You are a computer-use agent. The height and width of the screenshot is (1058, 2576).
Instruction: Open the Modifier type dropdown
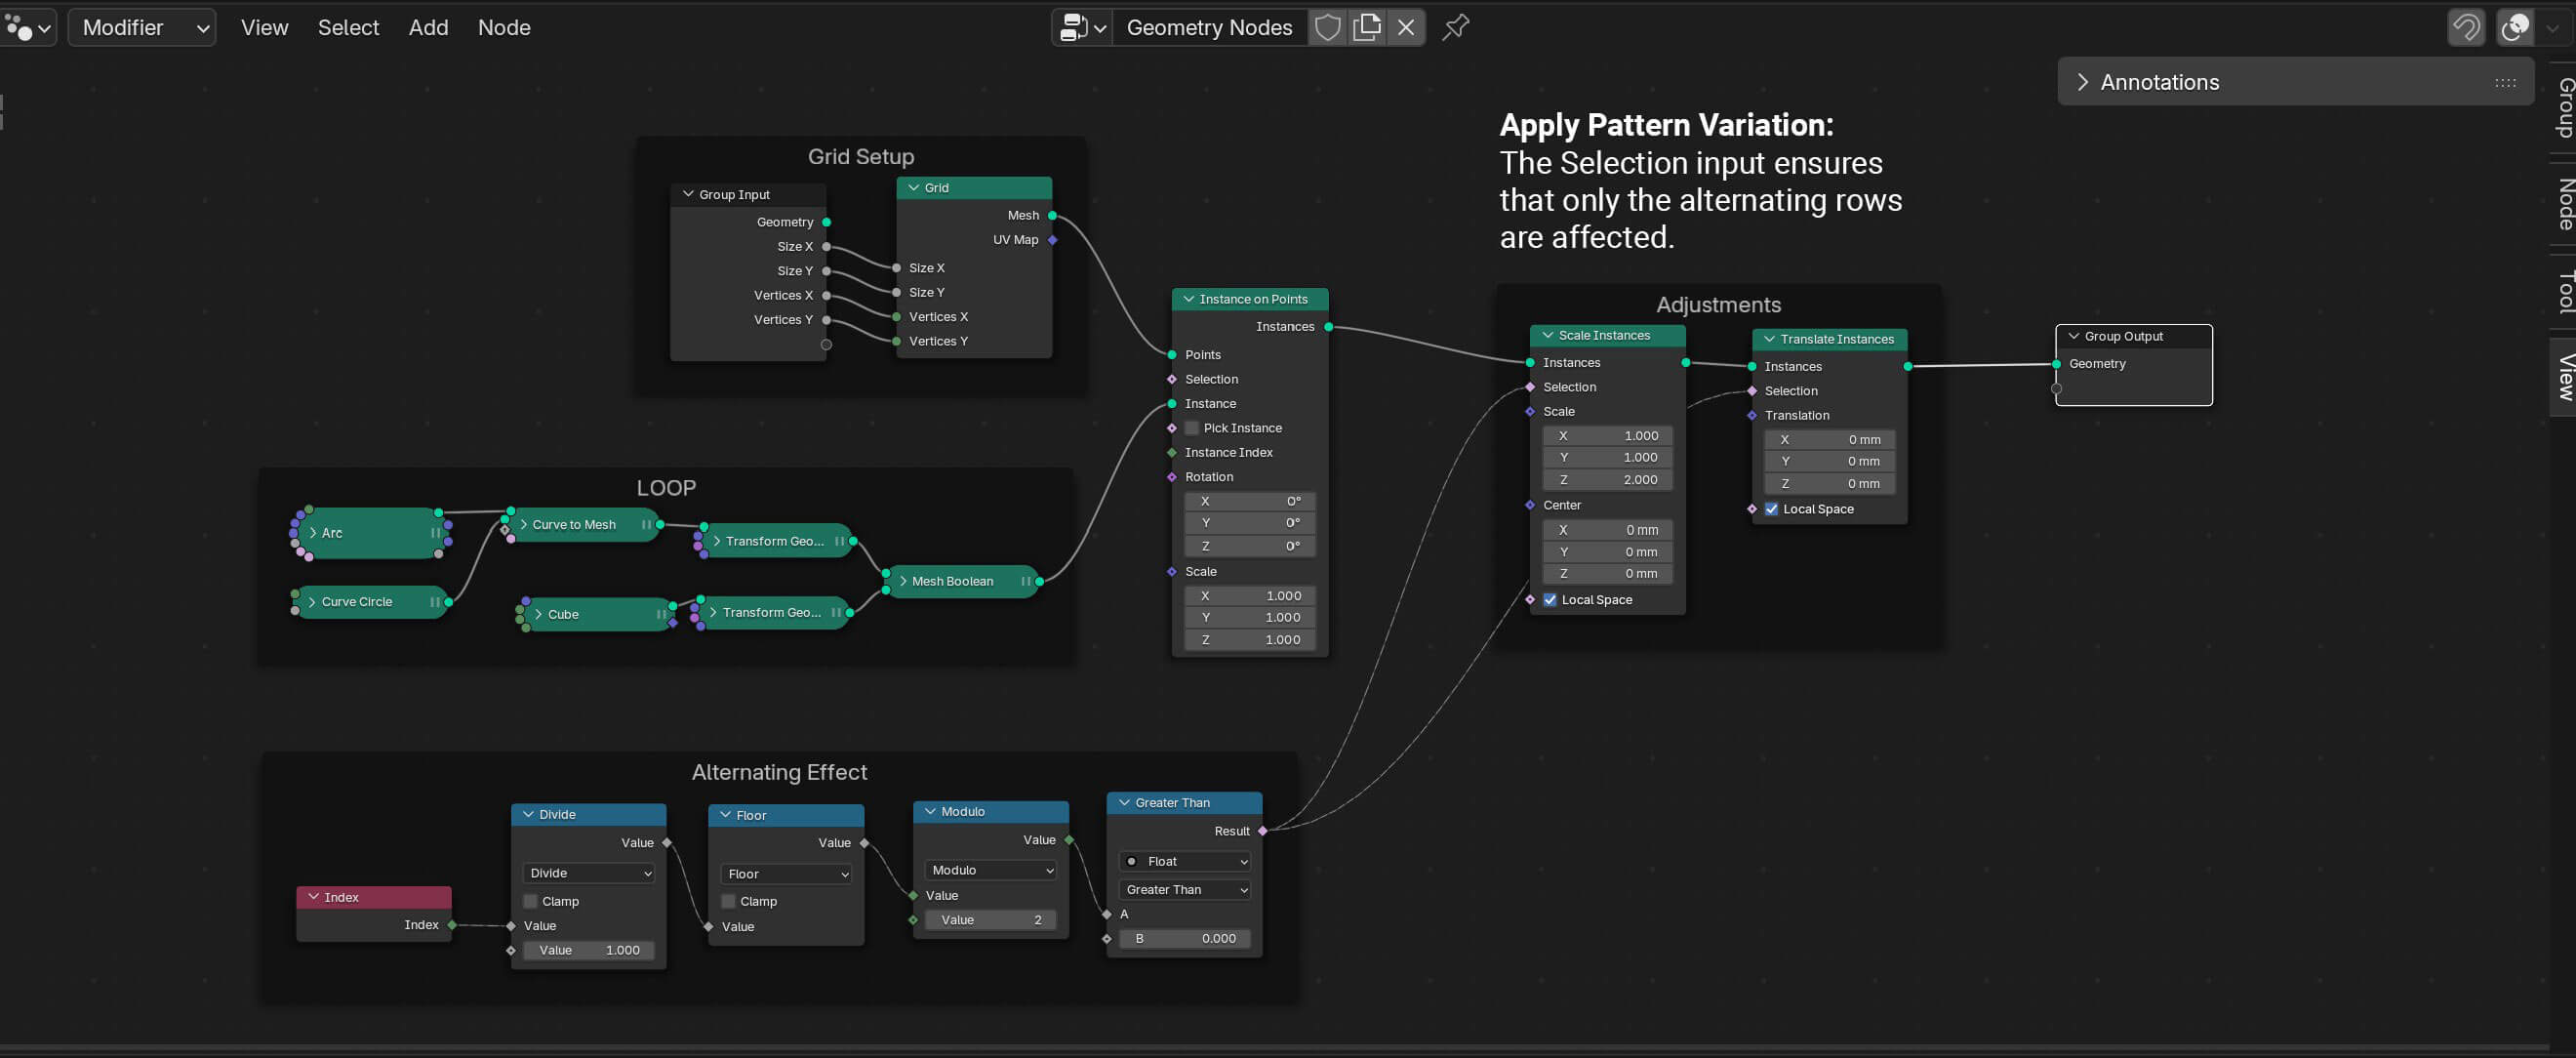click(142, 28)
